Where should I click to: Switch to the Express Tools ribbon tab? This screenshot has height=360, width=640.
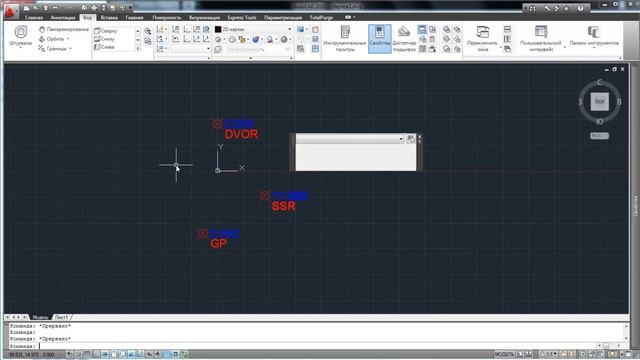242,18
